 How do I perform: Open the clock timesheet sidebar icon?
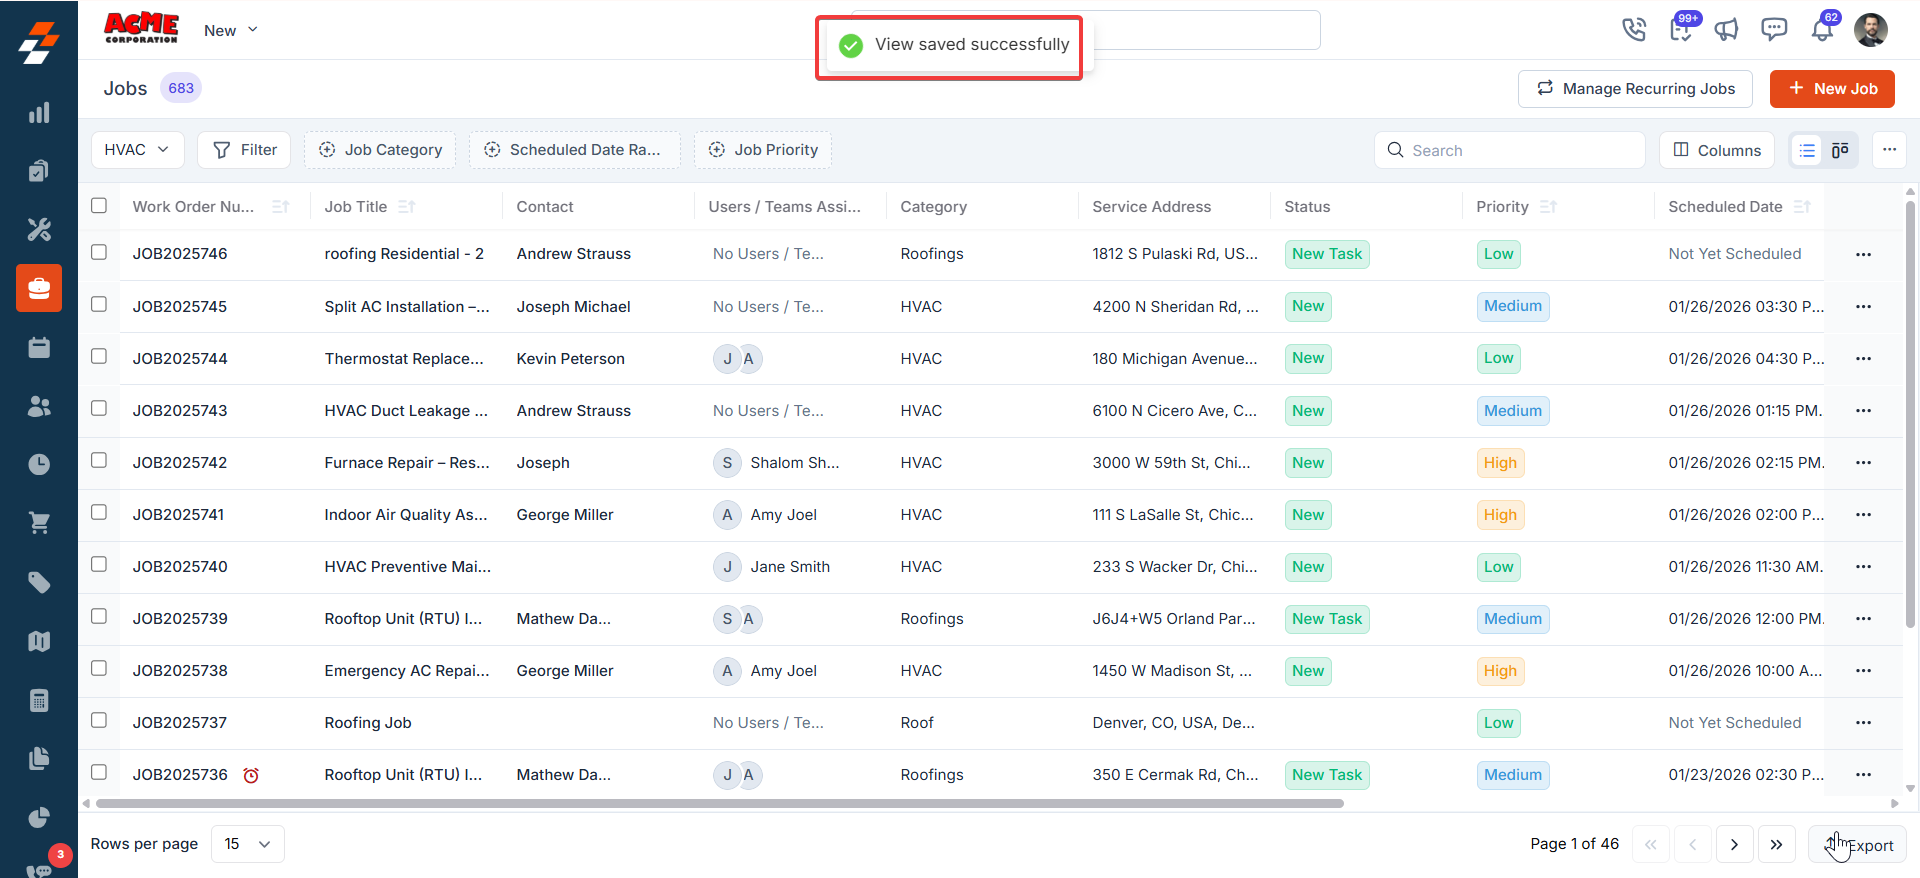click(39, 464)
